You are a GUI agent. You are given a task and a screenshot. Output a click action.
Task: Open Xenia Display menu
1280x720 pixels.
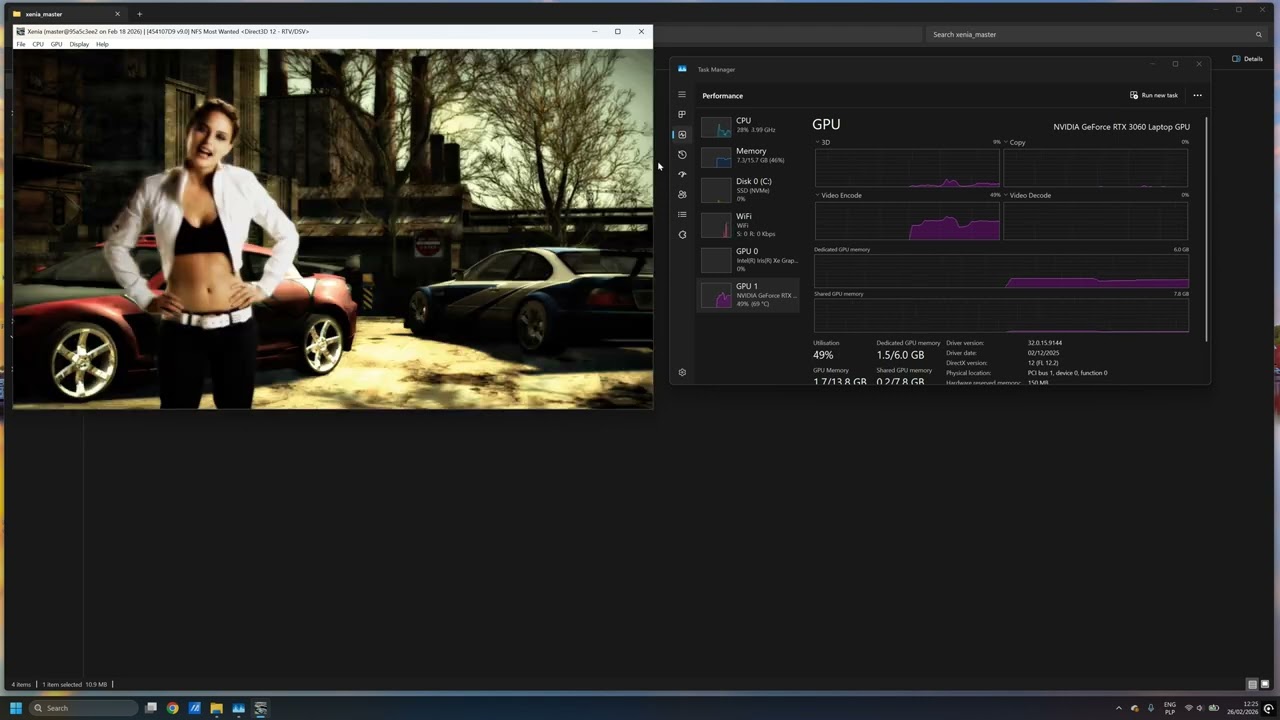point(79,44)
